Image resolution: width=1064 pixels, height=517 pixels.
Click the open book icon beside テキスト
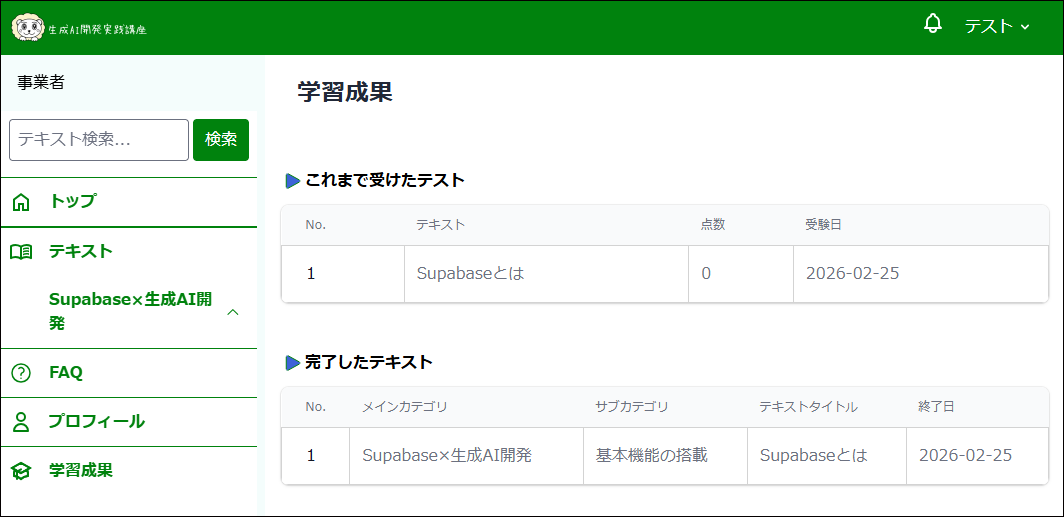[x=21, y=252]
